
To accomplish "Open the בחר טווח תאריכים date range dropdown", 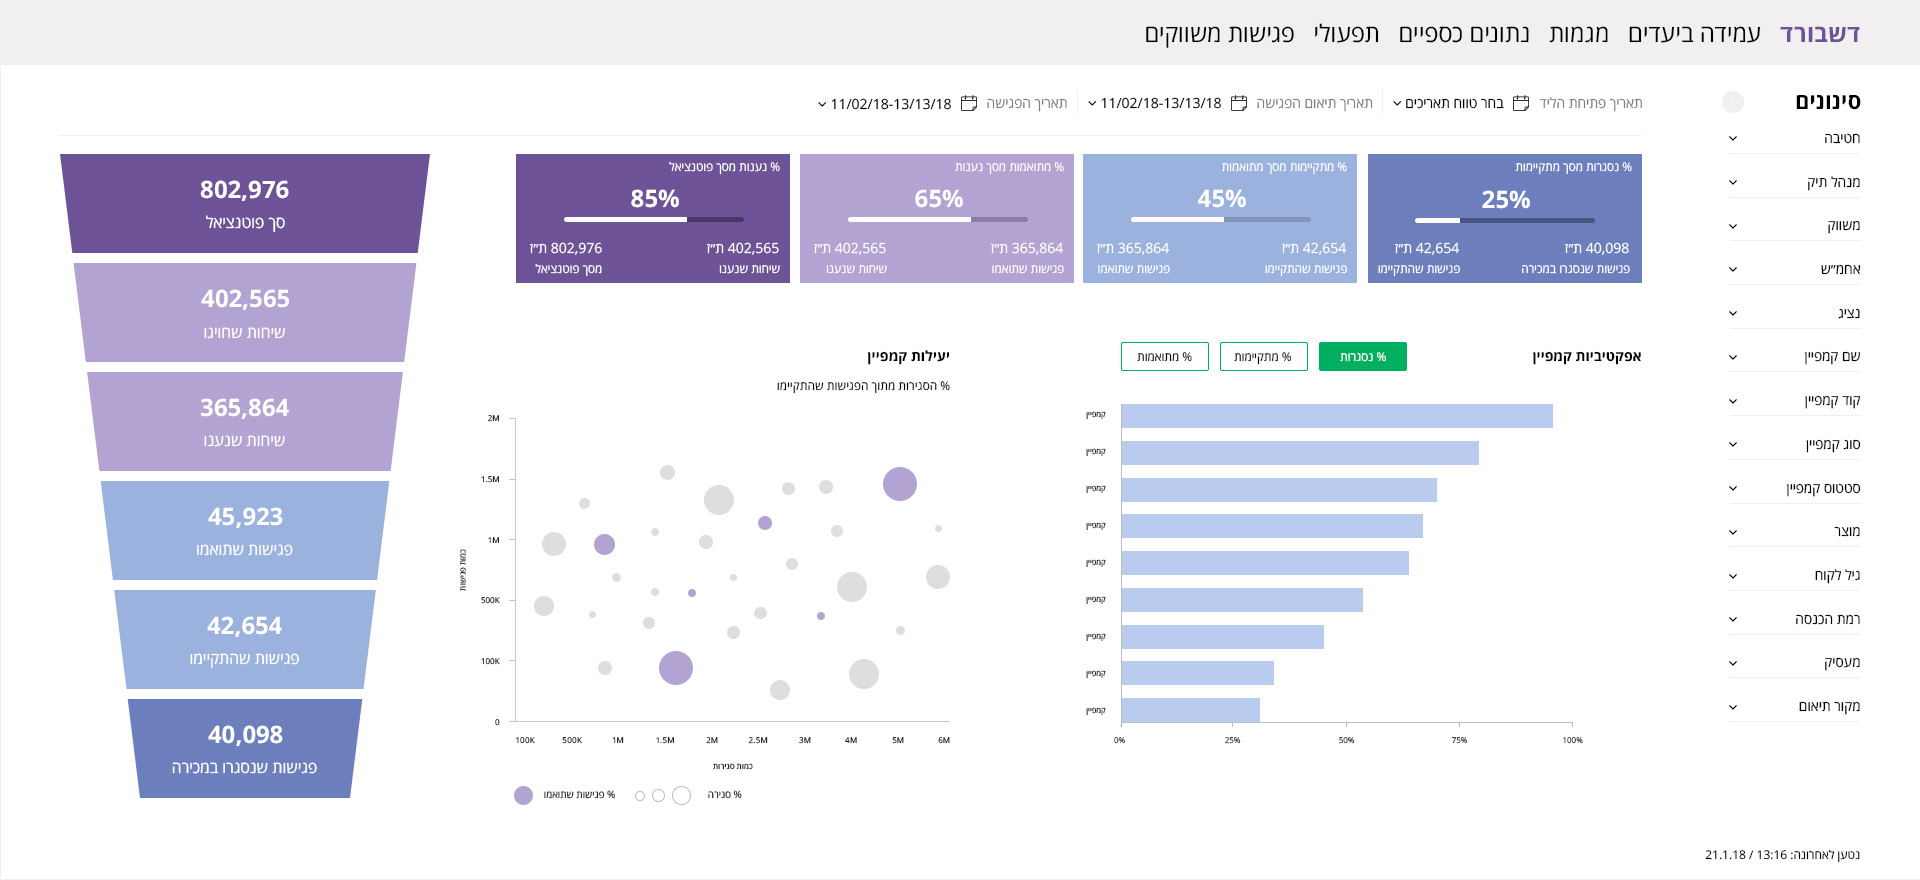I will [1448, 103].
